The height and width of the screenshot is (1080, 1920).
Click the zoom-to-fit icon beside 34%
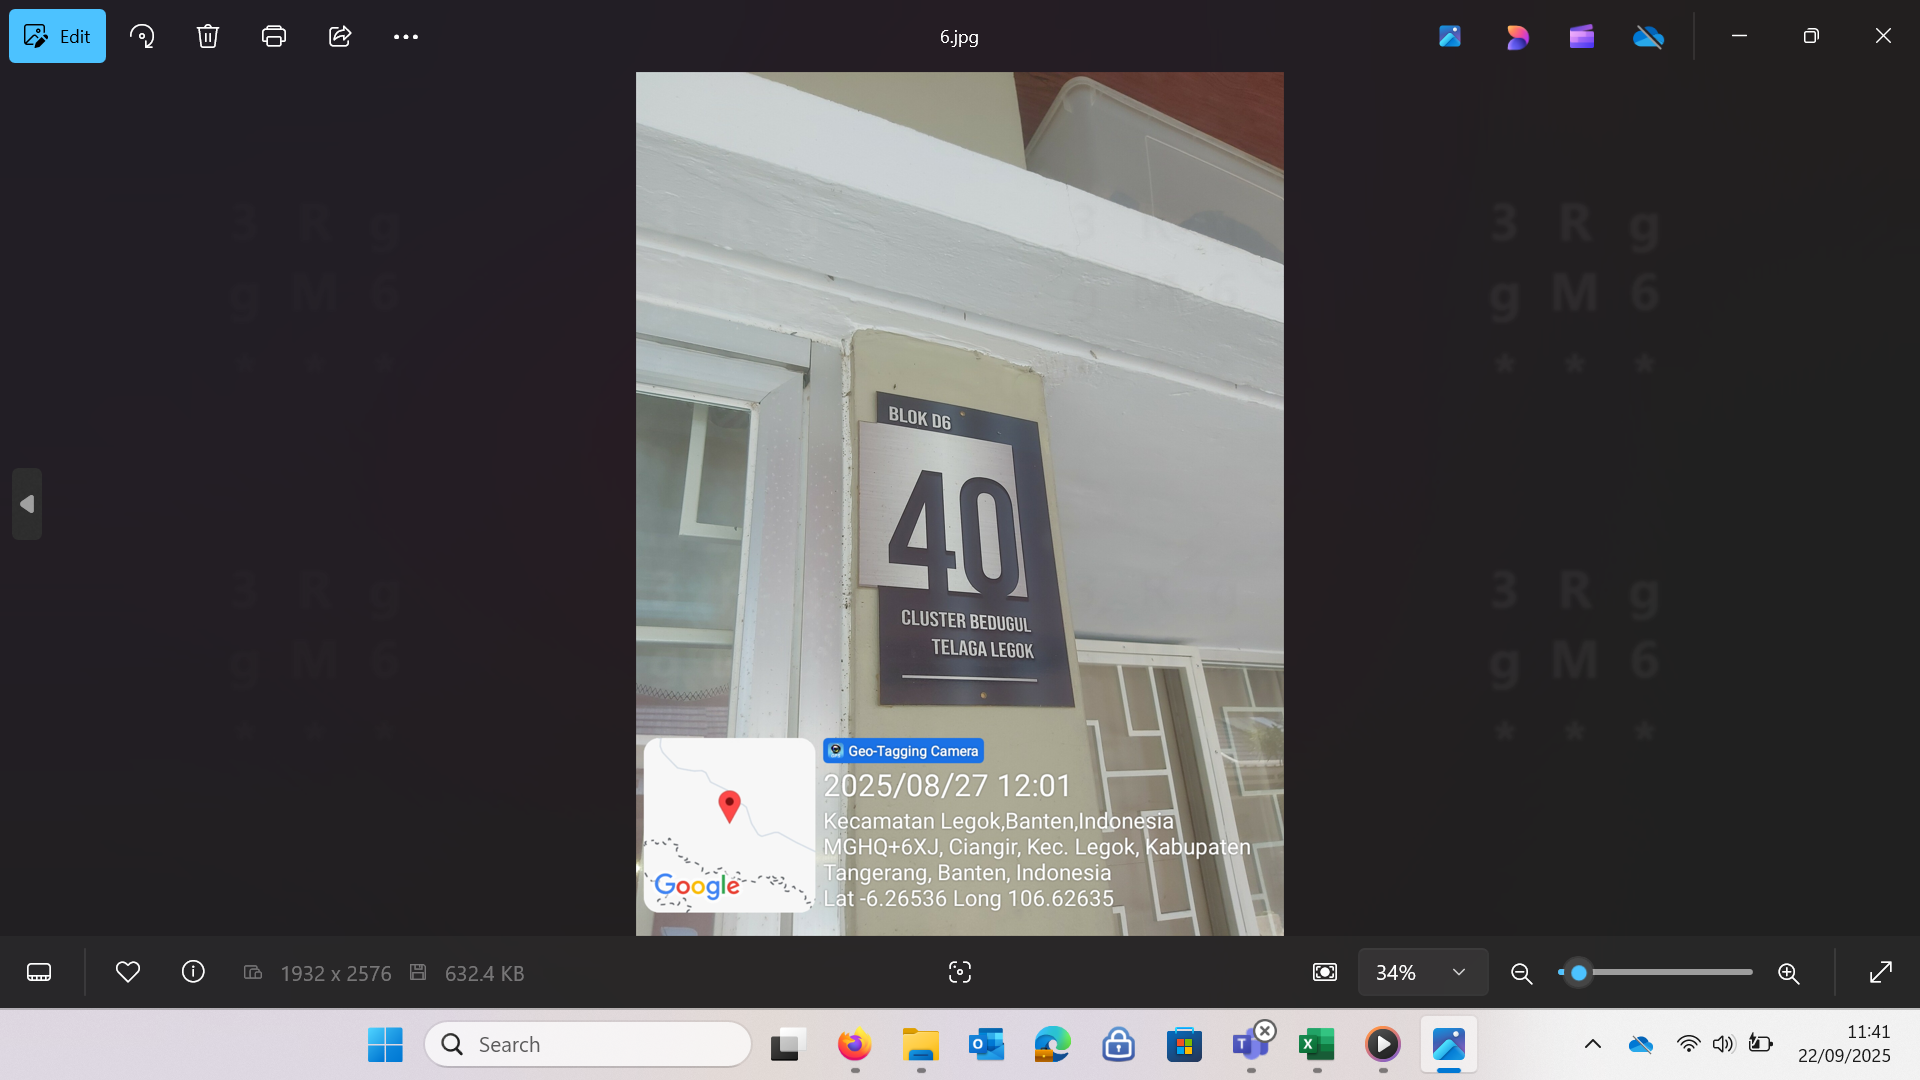click(1324, 972)
